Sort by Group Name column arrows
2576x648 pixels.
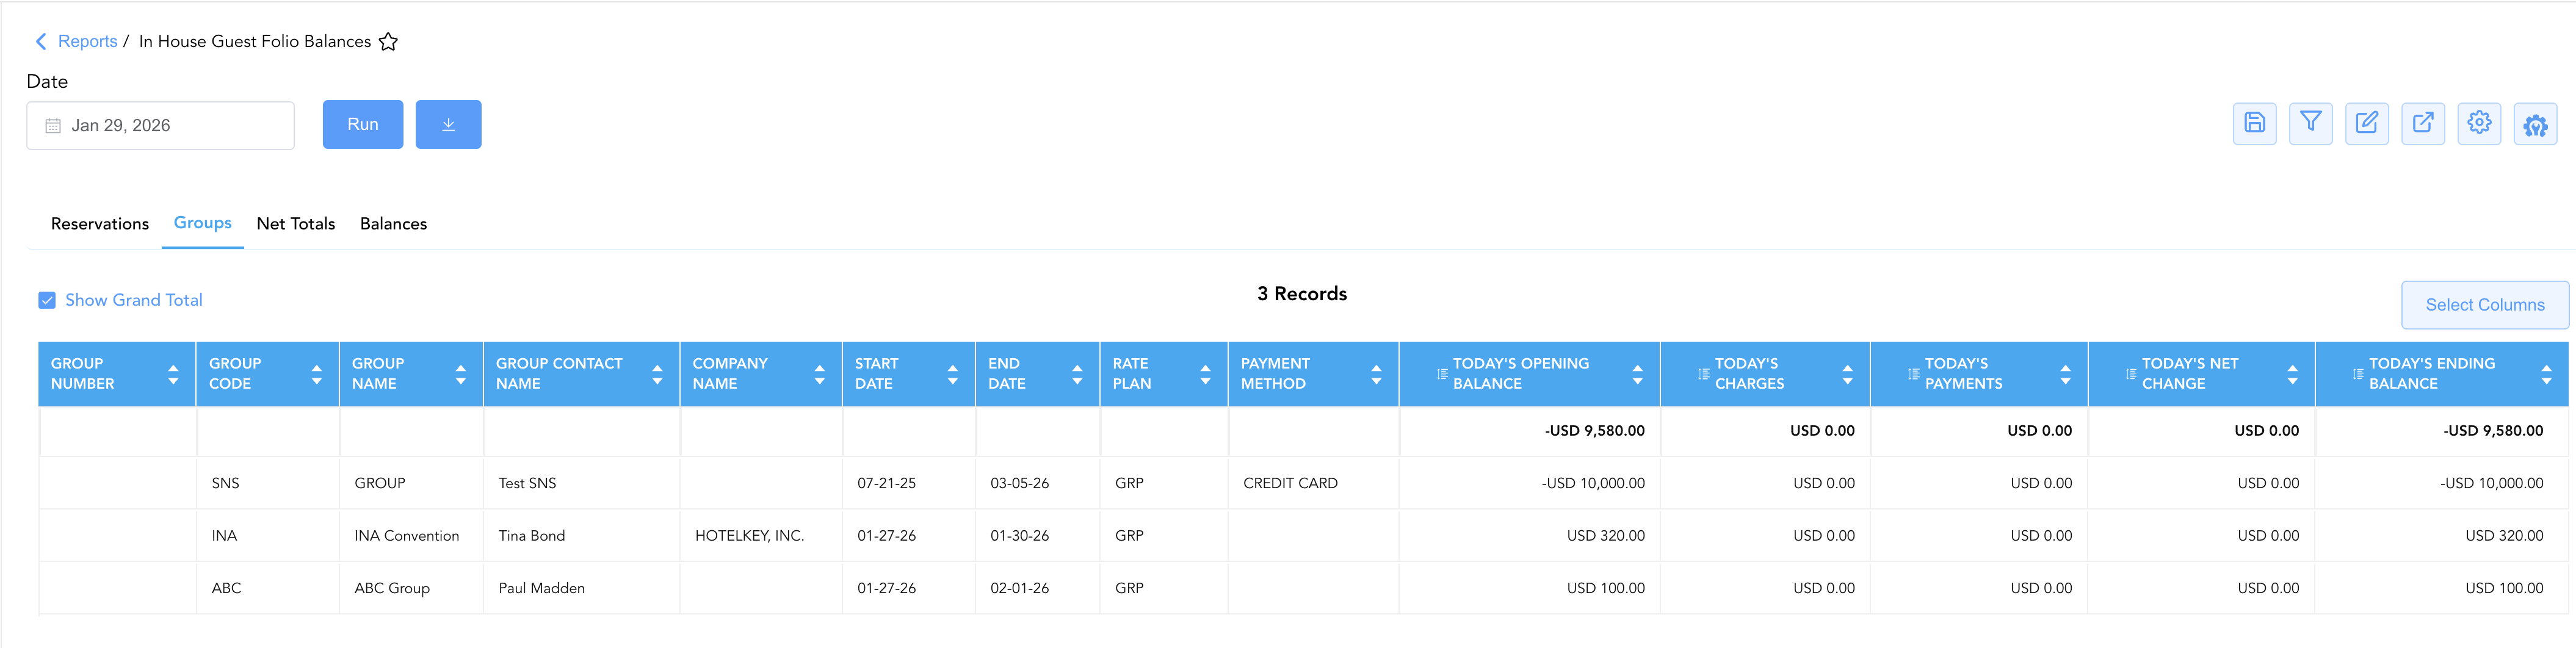coord(460,374)
